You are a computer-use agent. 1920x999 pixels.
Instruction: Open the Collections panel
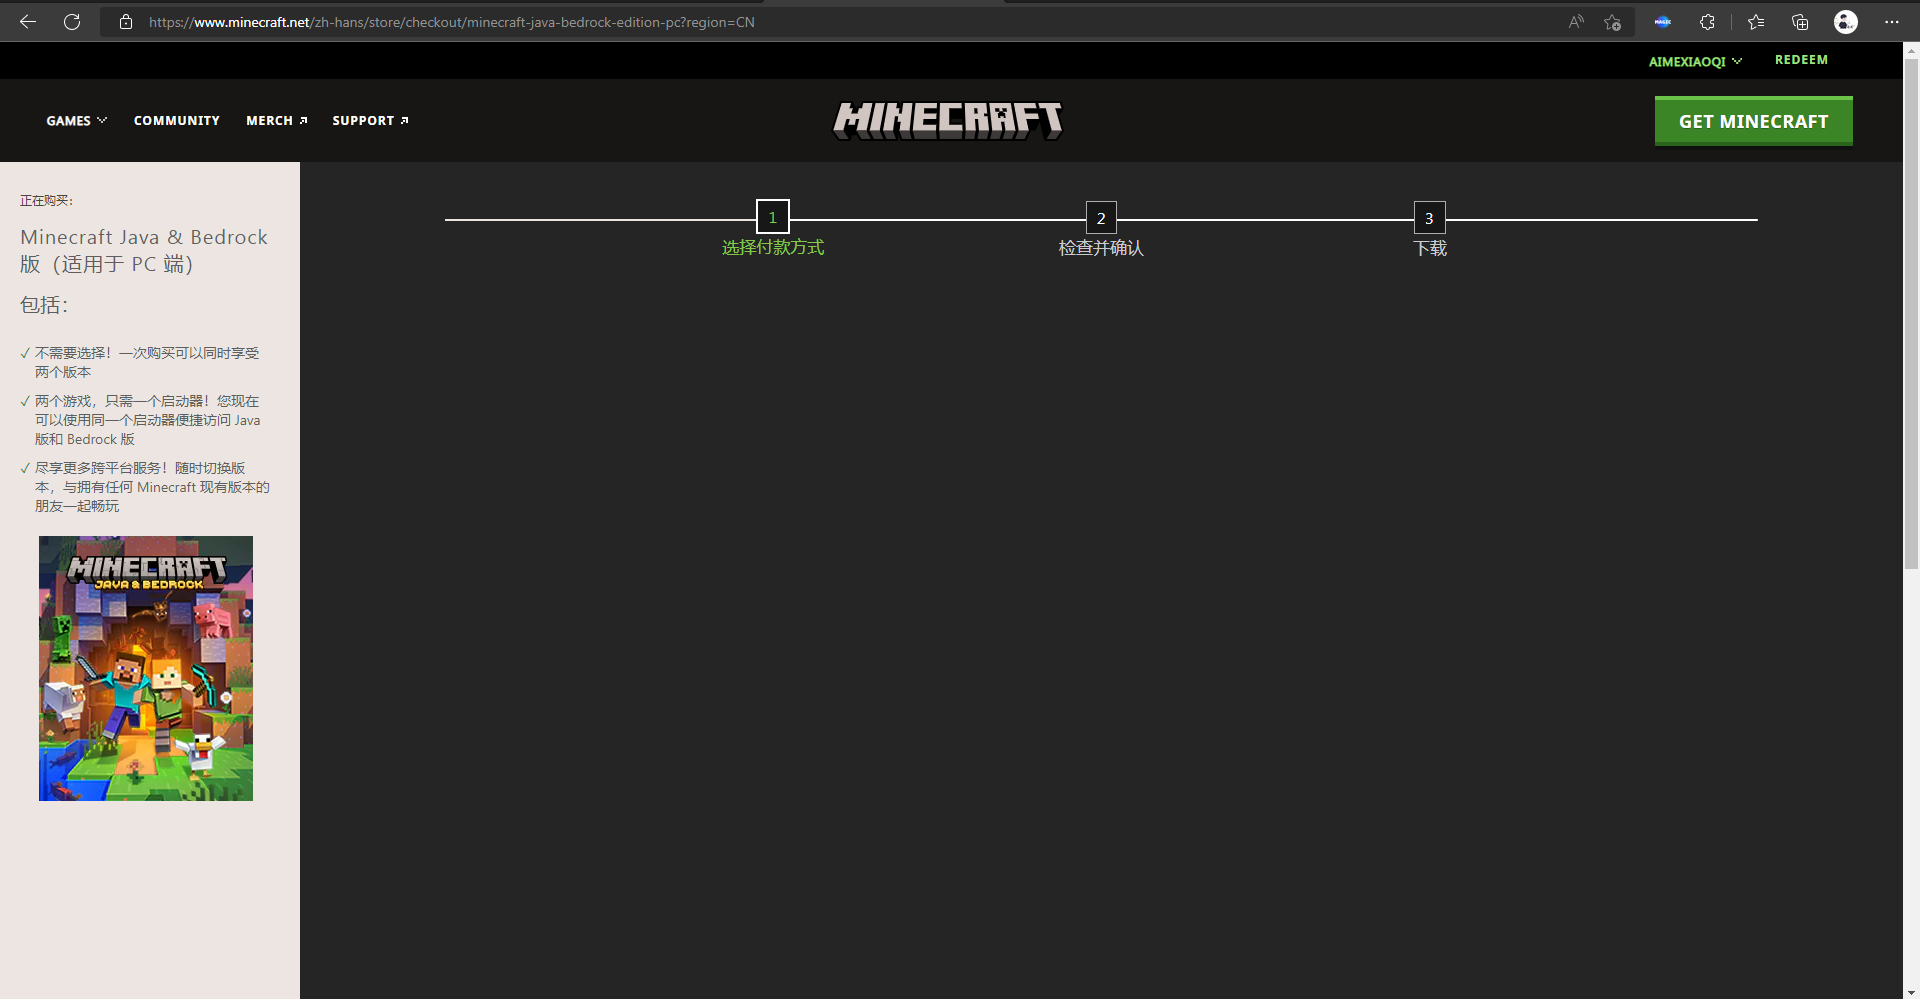[1800, 22]
